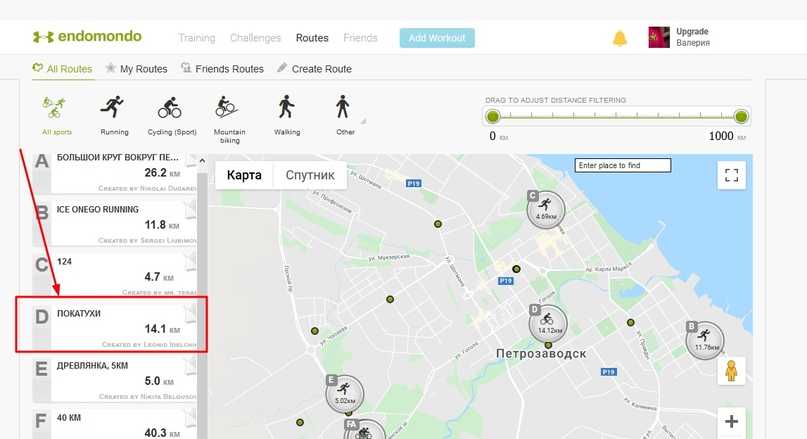Viewport: 807px width, 439px height.
Task: Switch map to Карта view
Action: click(x=244, y=175)
